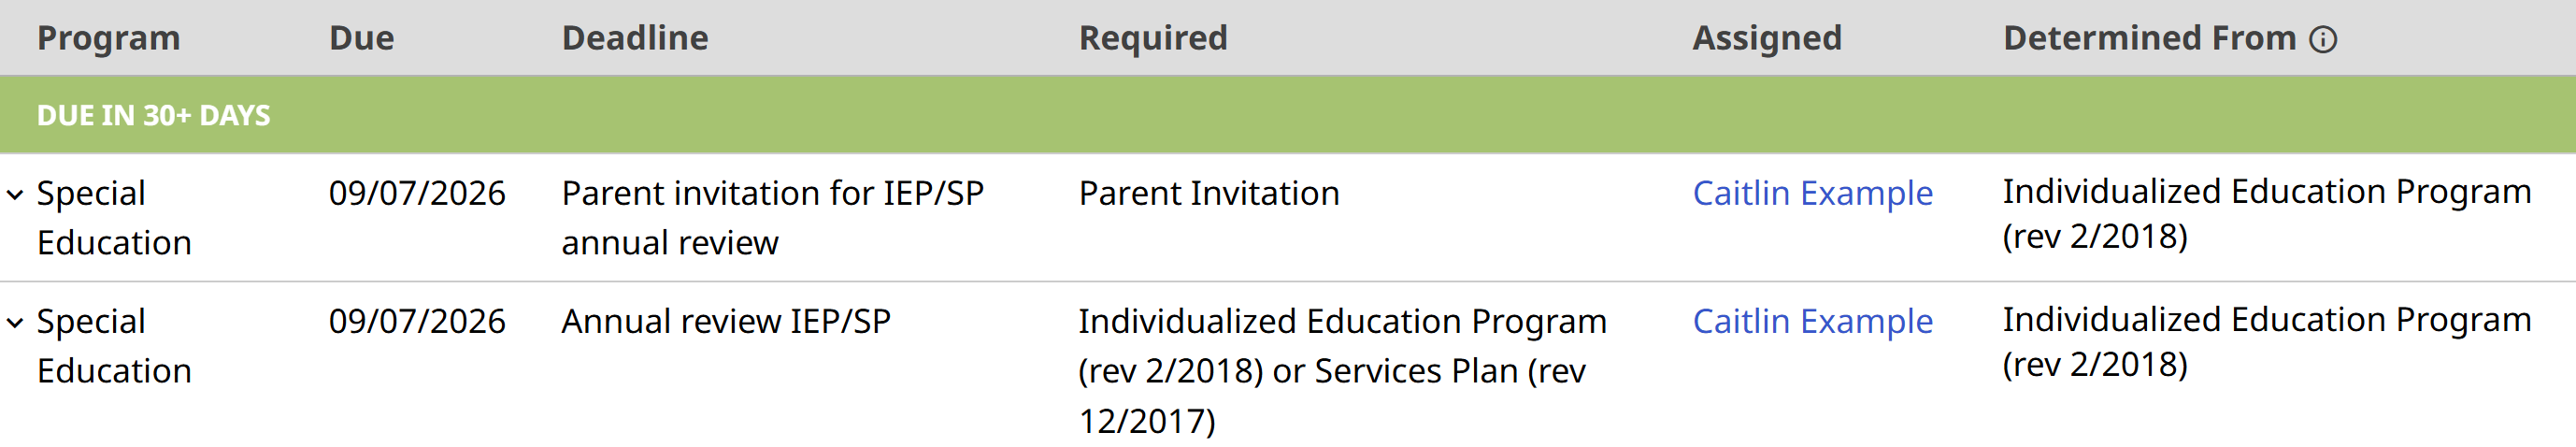Click the info icon beside Determined From
Image resolution: width=2576 pixels, height=447 pixels.
coord(2322,39)
